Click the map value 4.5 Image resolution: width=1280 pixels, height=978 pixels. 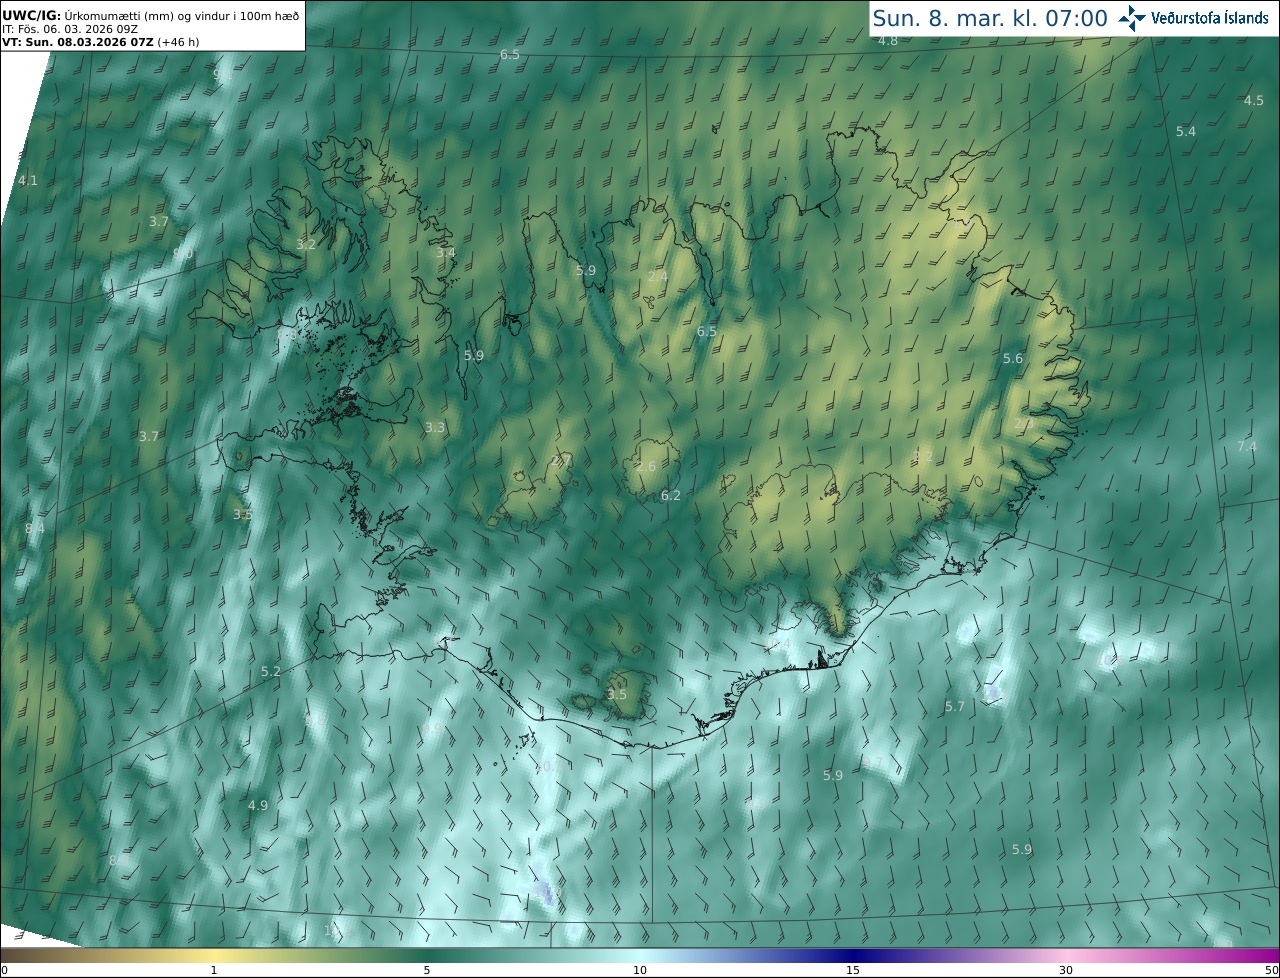1254,101
